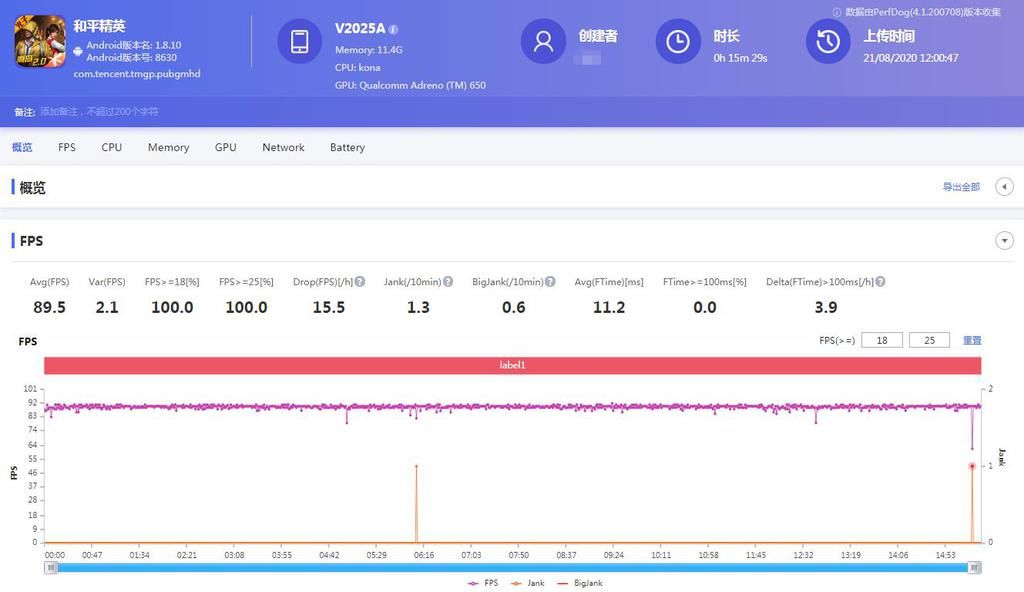This screenshot has height=592, width=1024.
Task: Open help icon beside BigJank(/10min)
Action: [x=550, y=282]
